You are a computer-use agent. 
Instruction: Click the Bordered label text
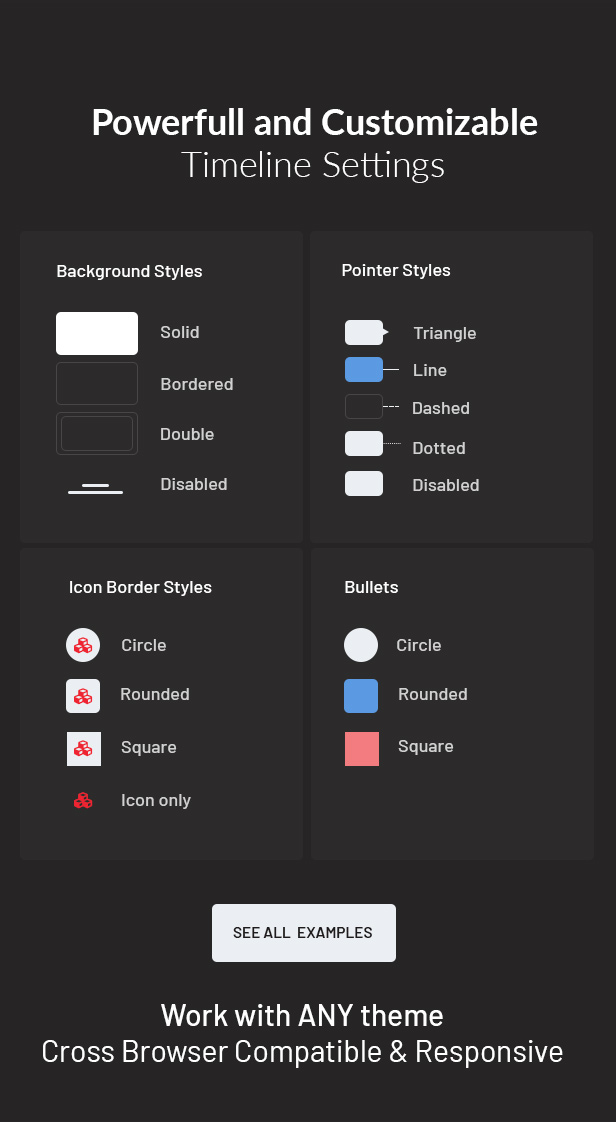(x=197, y=384)
